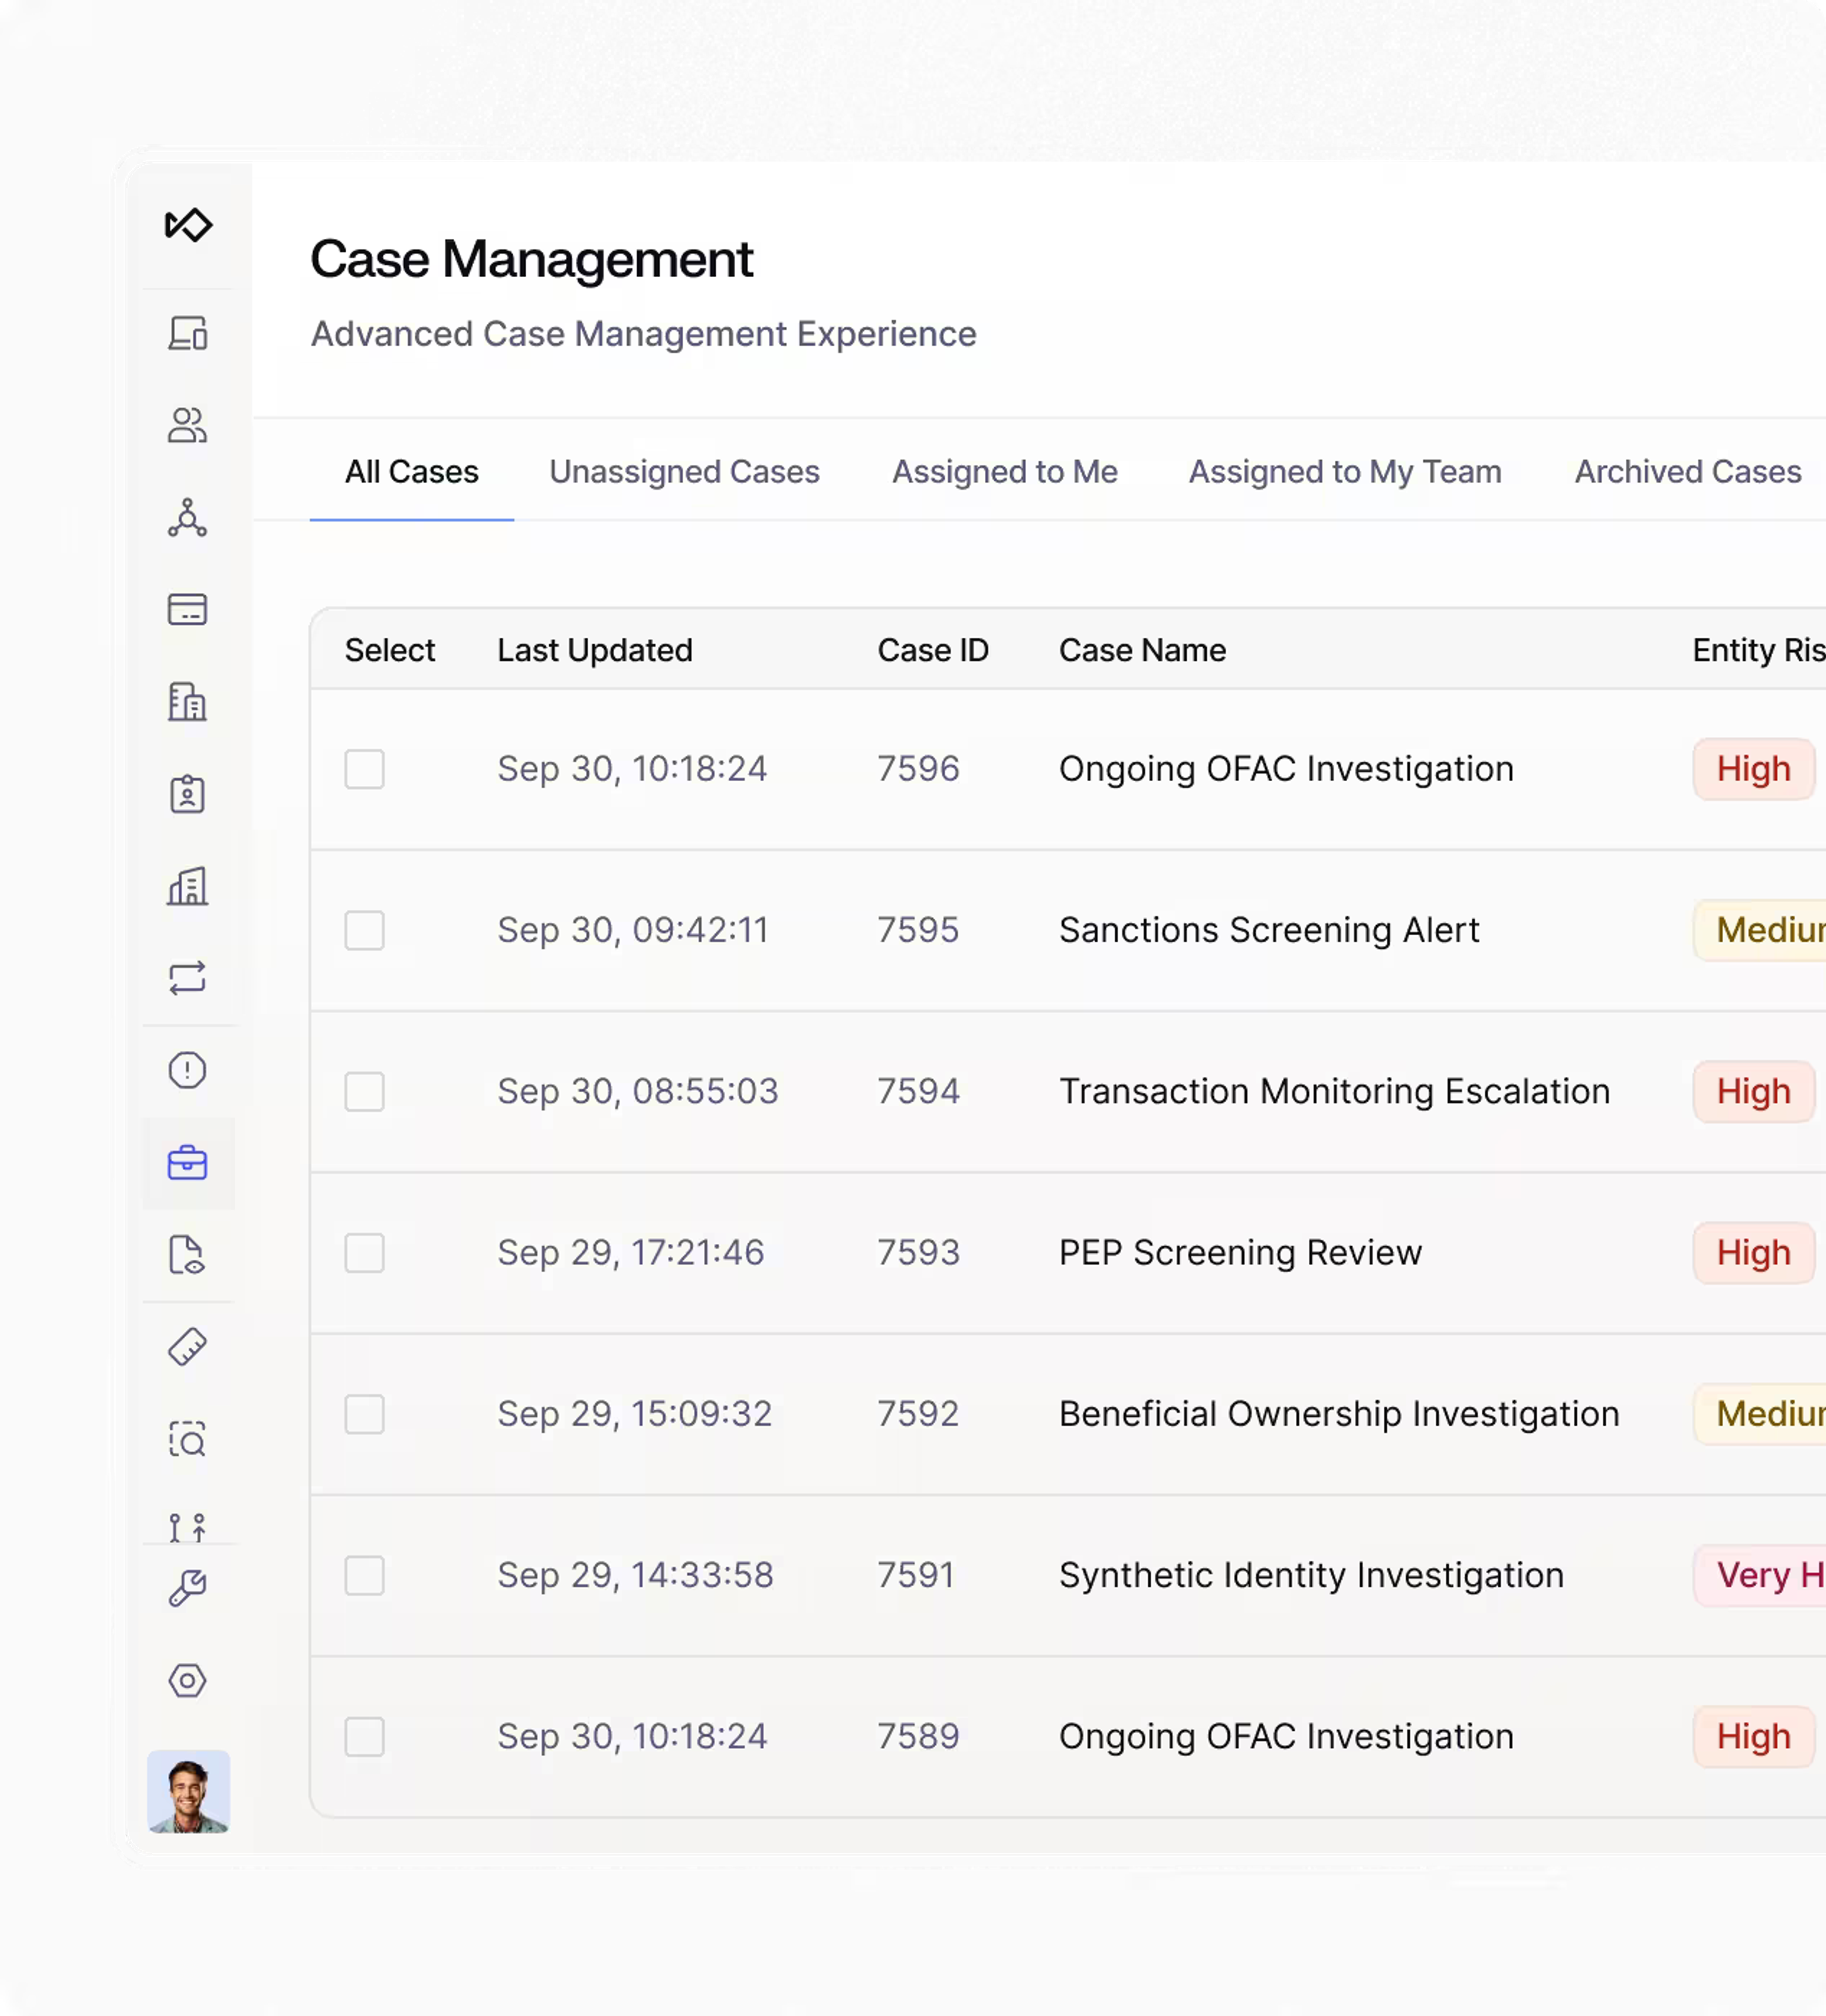Click the Medium risk badge for case 7595
Screen dimensions: 1826x2016
(1760, 930)
